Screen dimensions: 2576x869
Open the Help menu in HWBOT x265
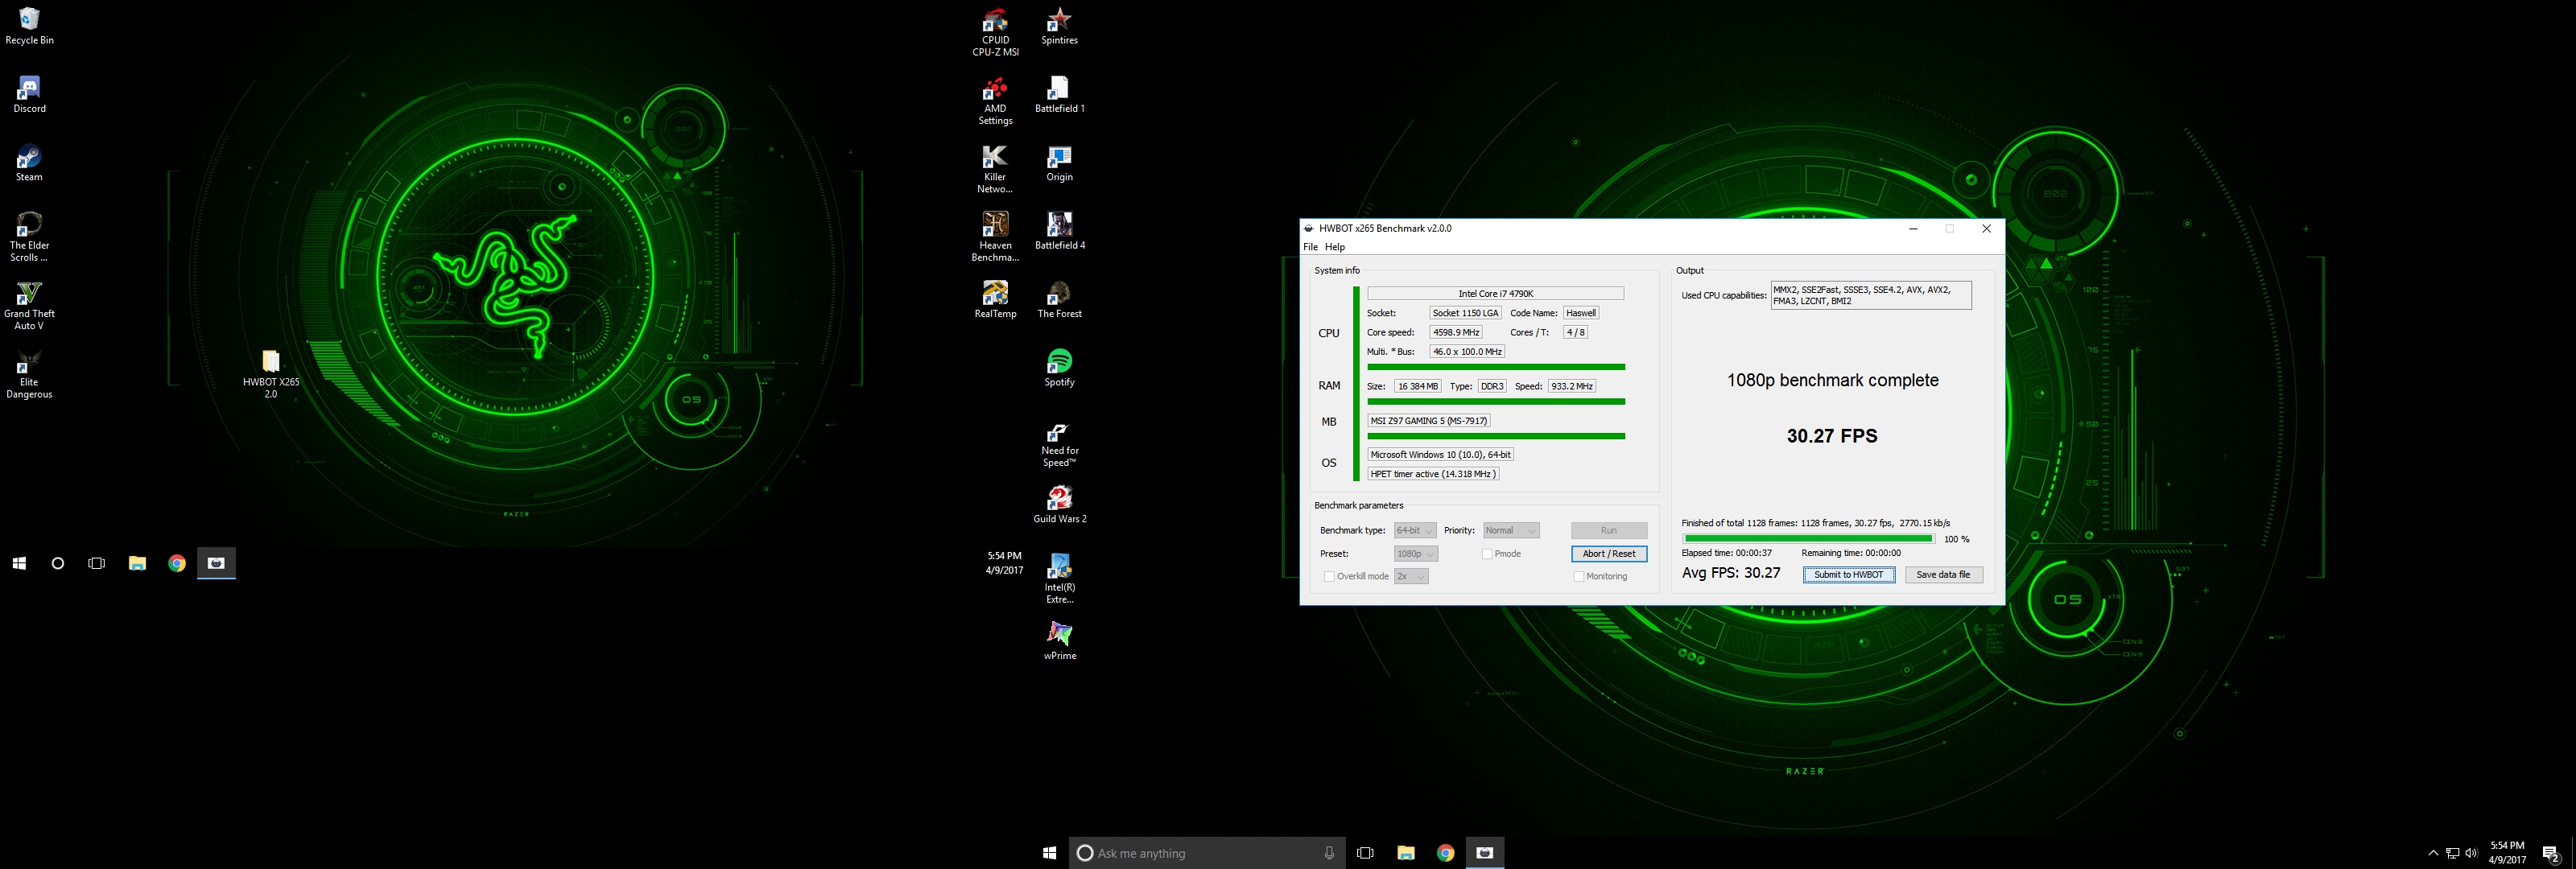(1335, 247)
